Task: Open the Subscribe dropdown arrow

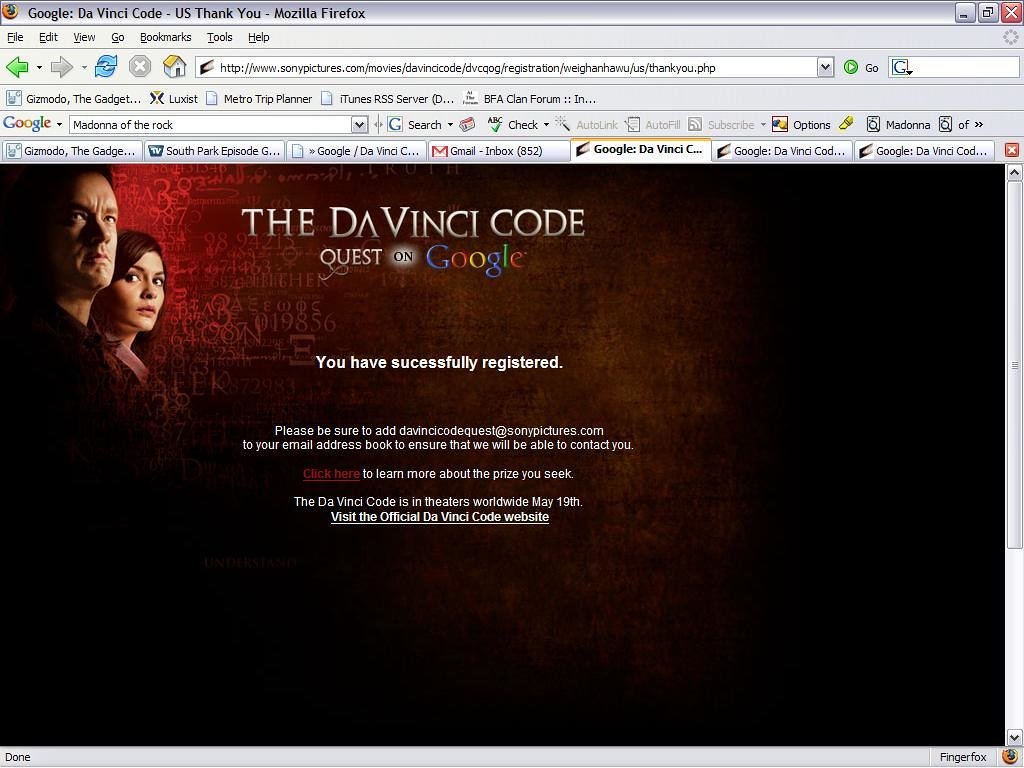Action: click(763, 125)
